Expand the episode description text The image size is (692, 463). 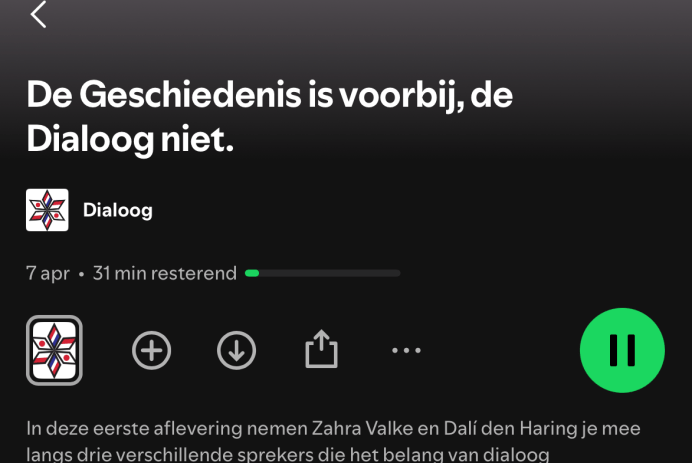coord(333,441)
